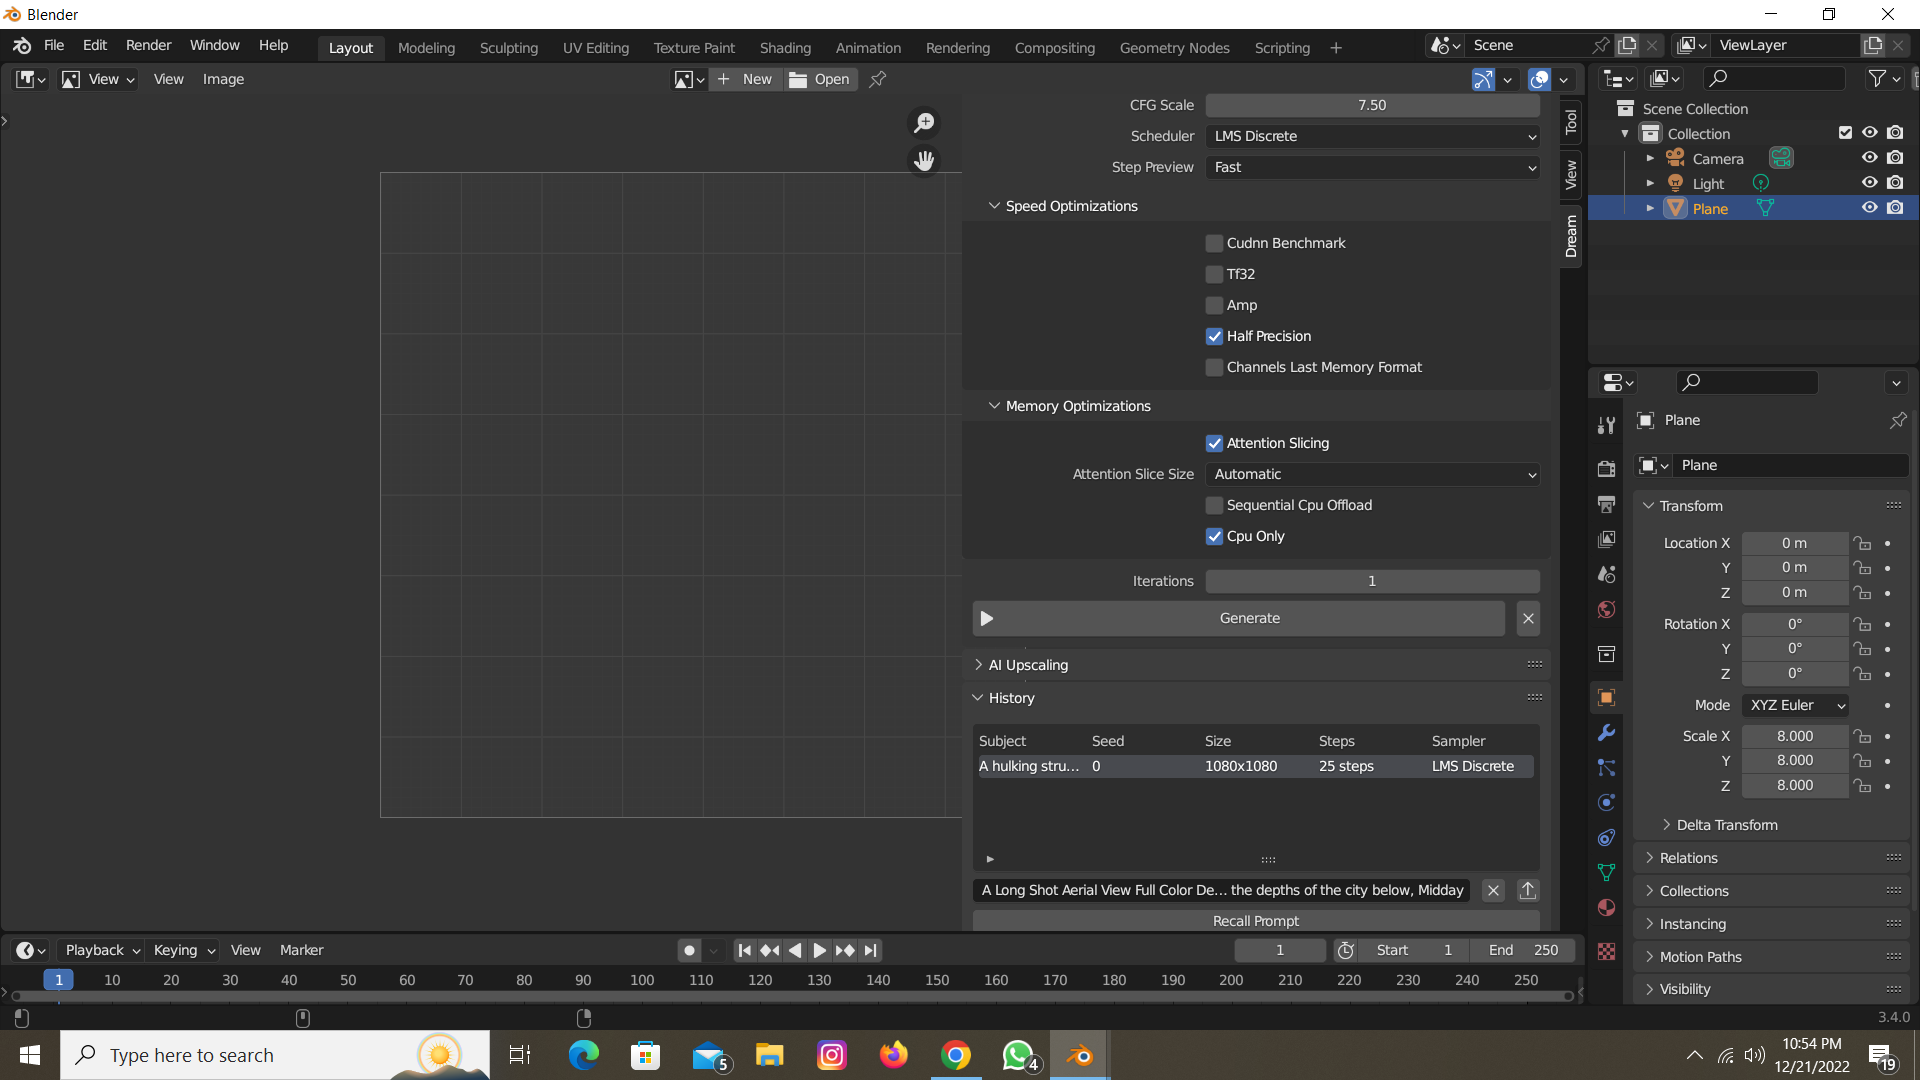Click the Chrome icon in taskbar

coord(955,1055)
